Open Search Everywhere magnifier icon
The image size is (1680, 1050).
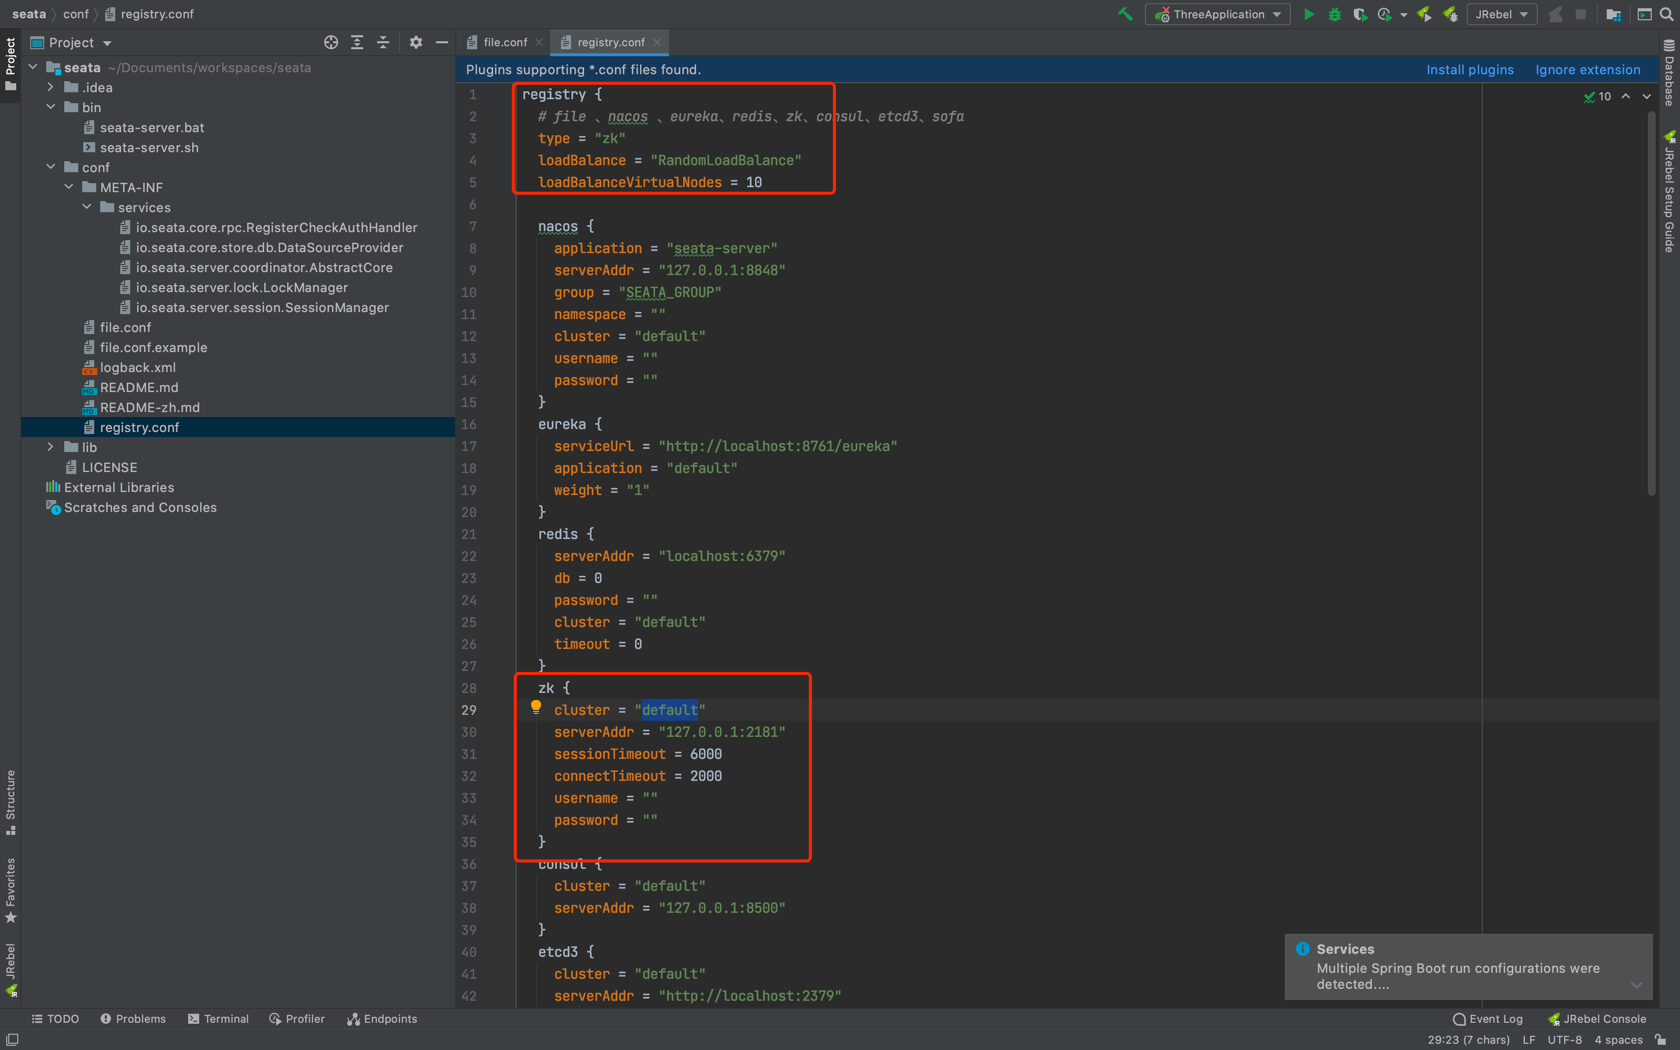(1667, 14)
